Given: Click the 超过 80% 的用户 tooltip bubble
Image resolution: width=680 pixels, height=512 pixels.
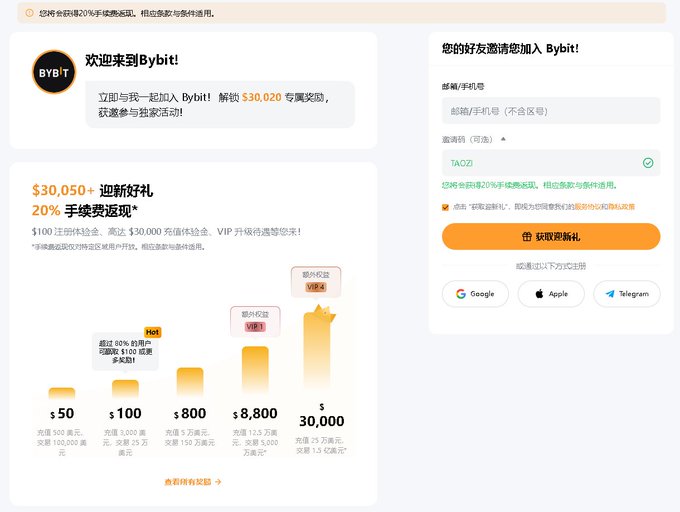Looking at the screenshot, I should pyautogui.click(x=125, y=352).
